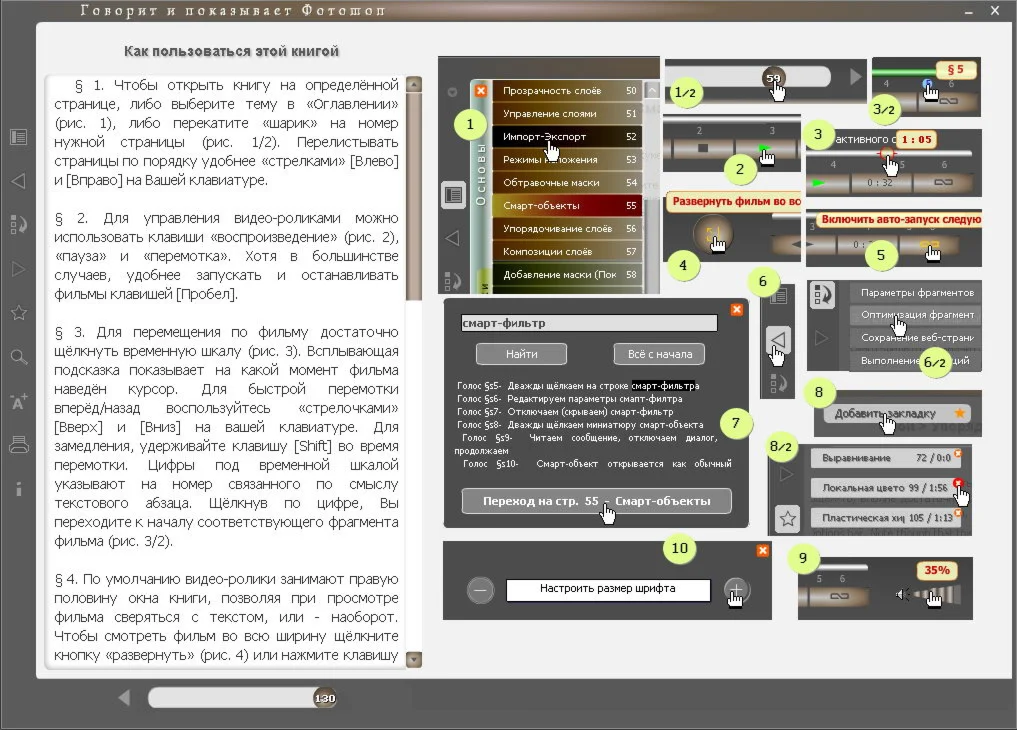Open the info icon in left sidebar
Screen dimensions: 1017x730
point(19,489)
